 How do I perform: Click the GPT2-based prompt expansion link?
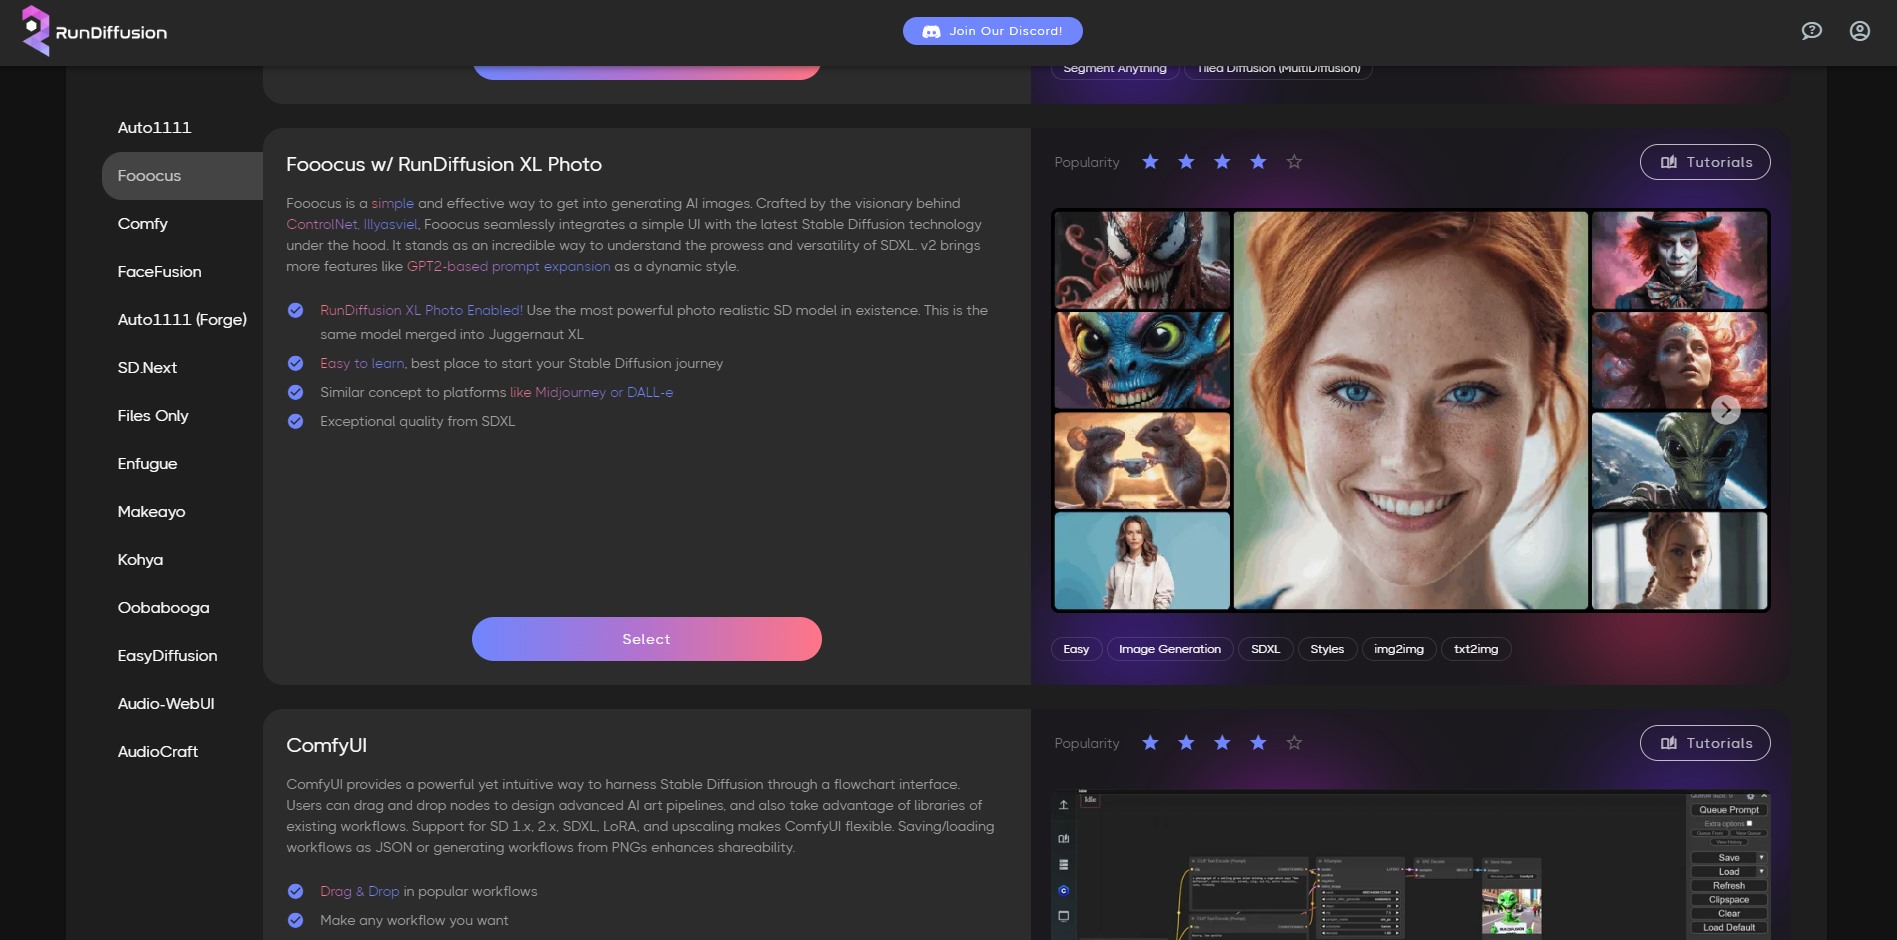pyautogui.click(x=508, y=266)
